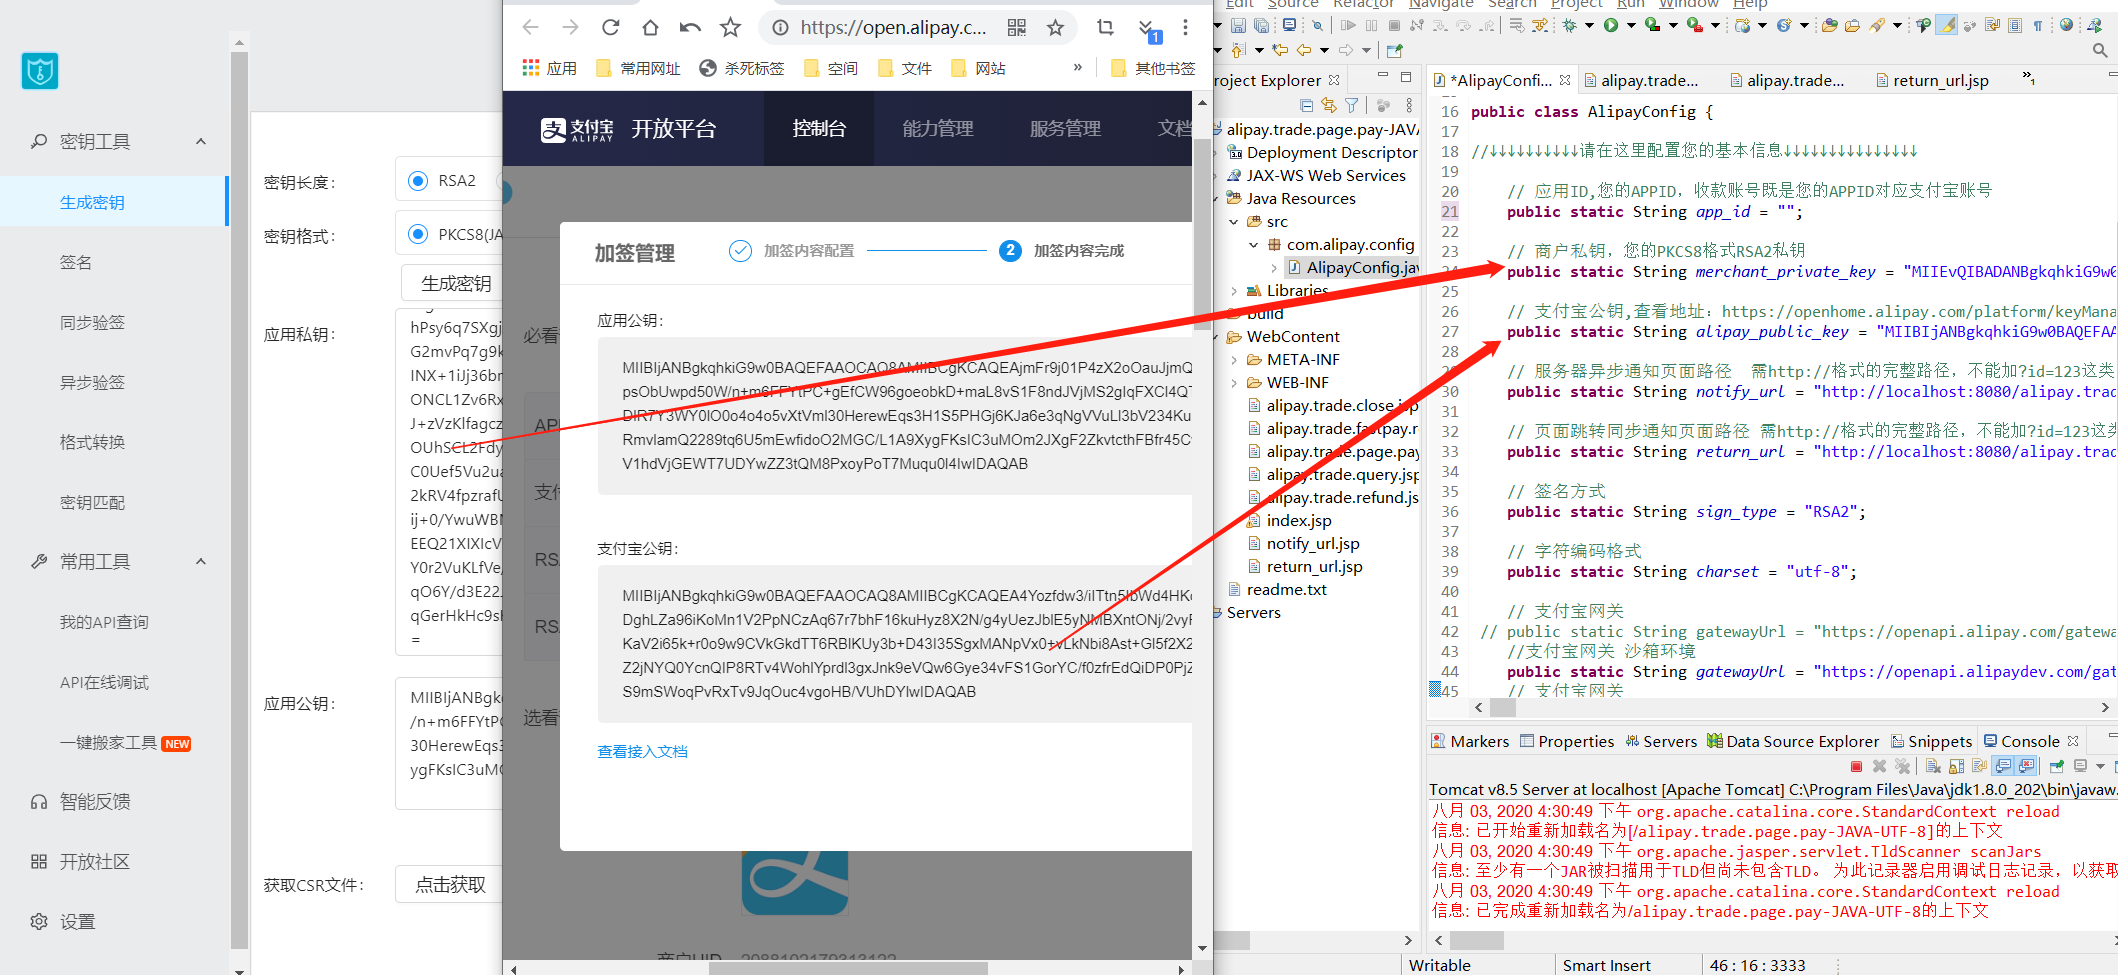Select the PKCS8 key format radio
Image resolution: width=2118 pixels, height=975 pixels.
(418, 234)
